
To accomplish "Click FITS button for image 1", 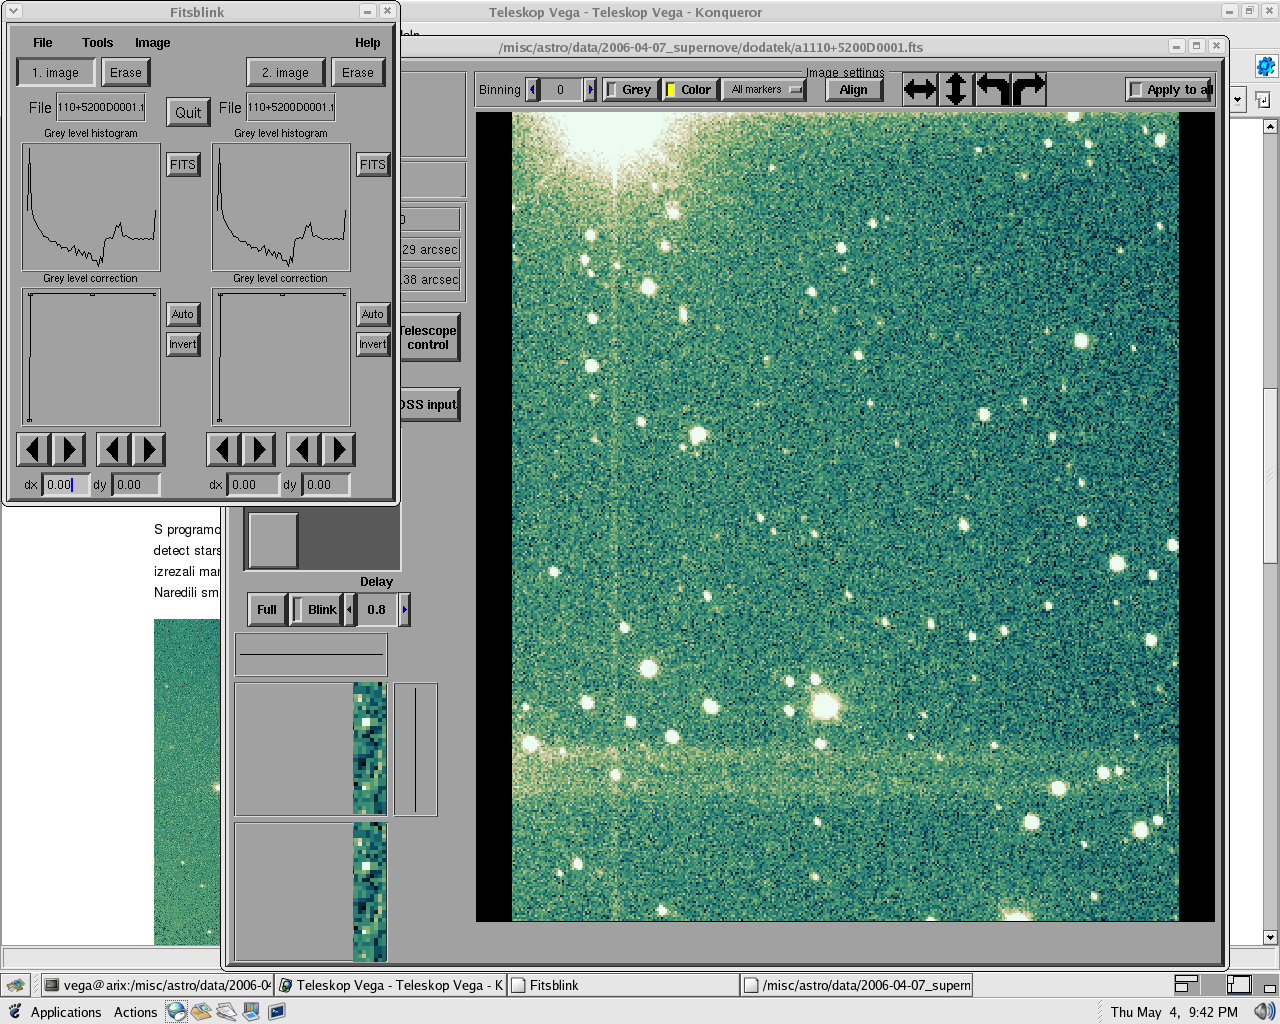I will pyautogui.click(x=183, y=165).
